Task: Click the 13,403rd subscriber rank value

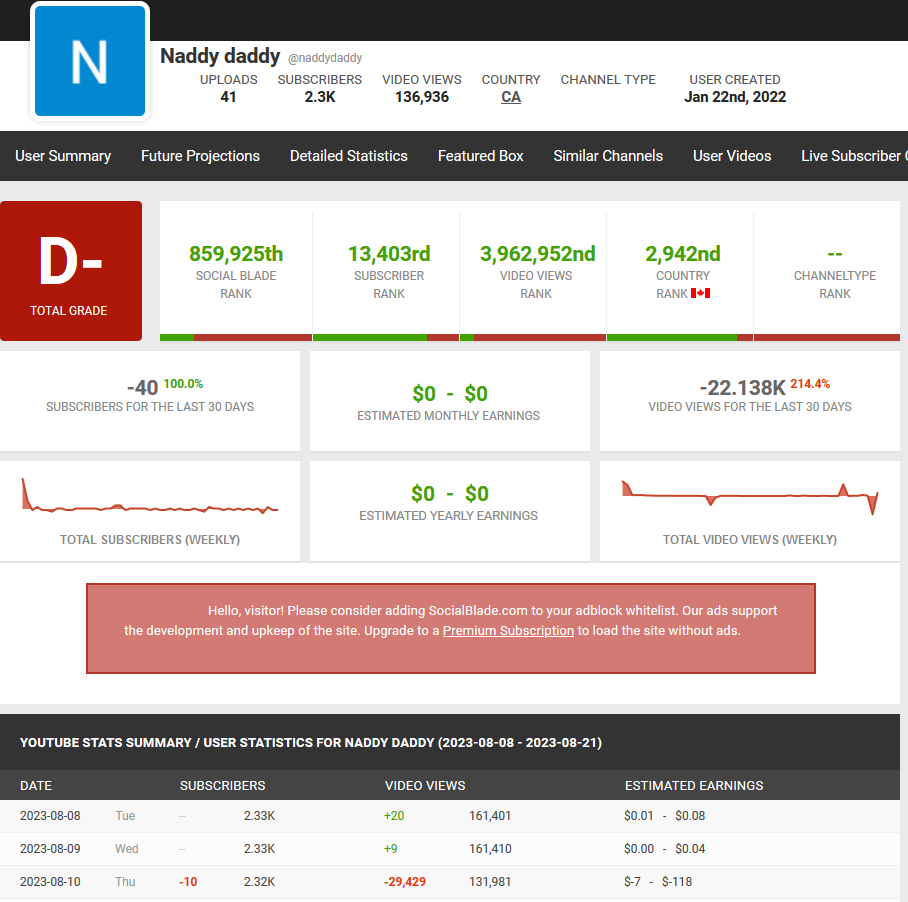Action: (389, 254)
